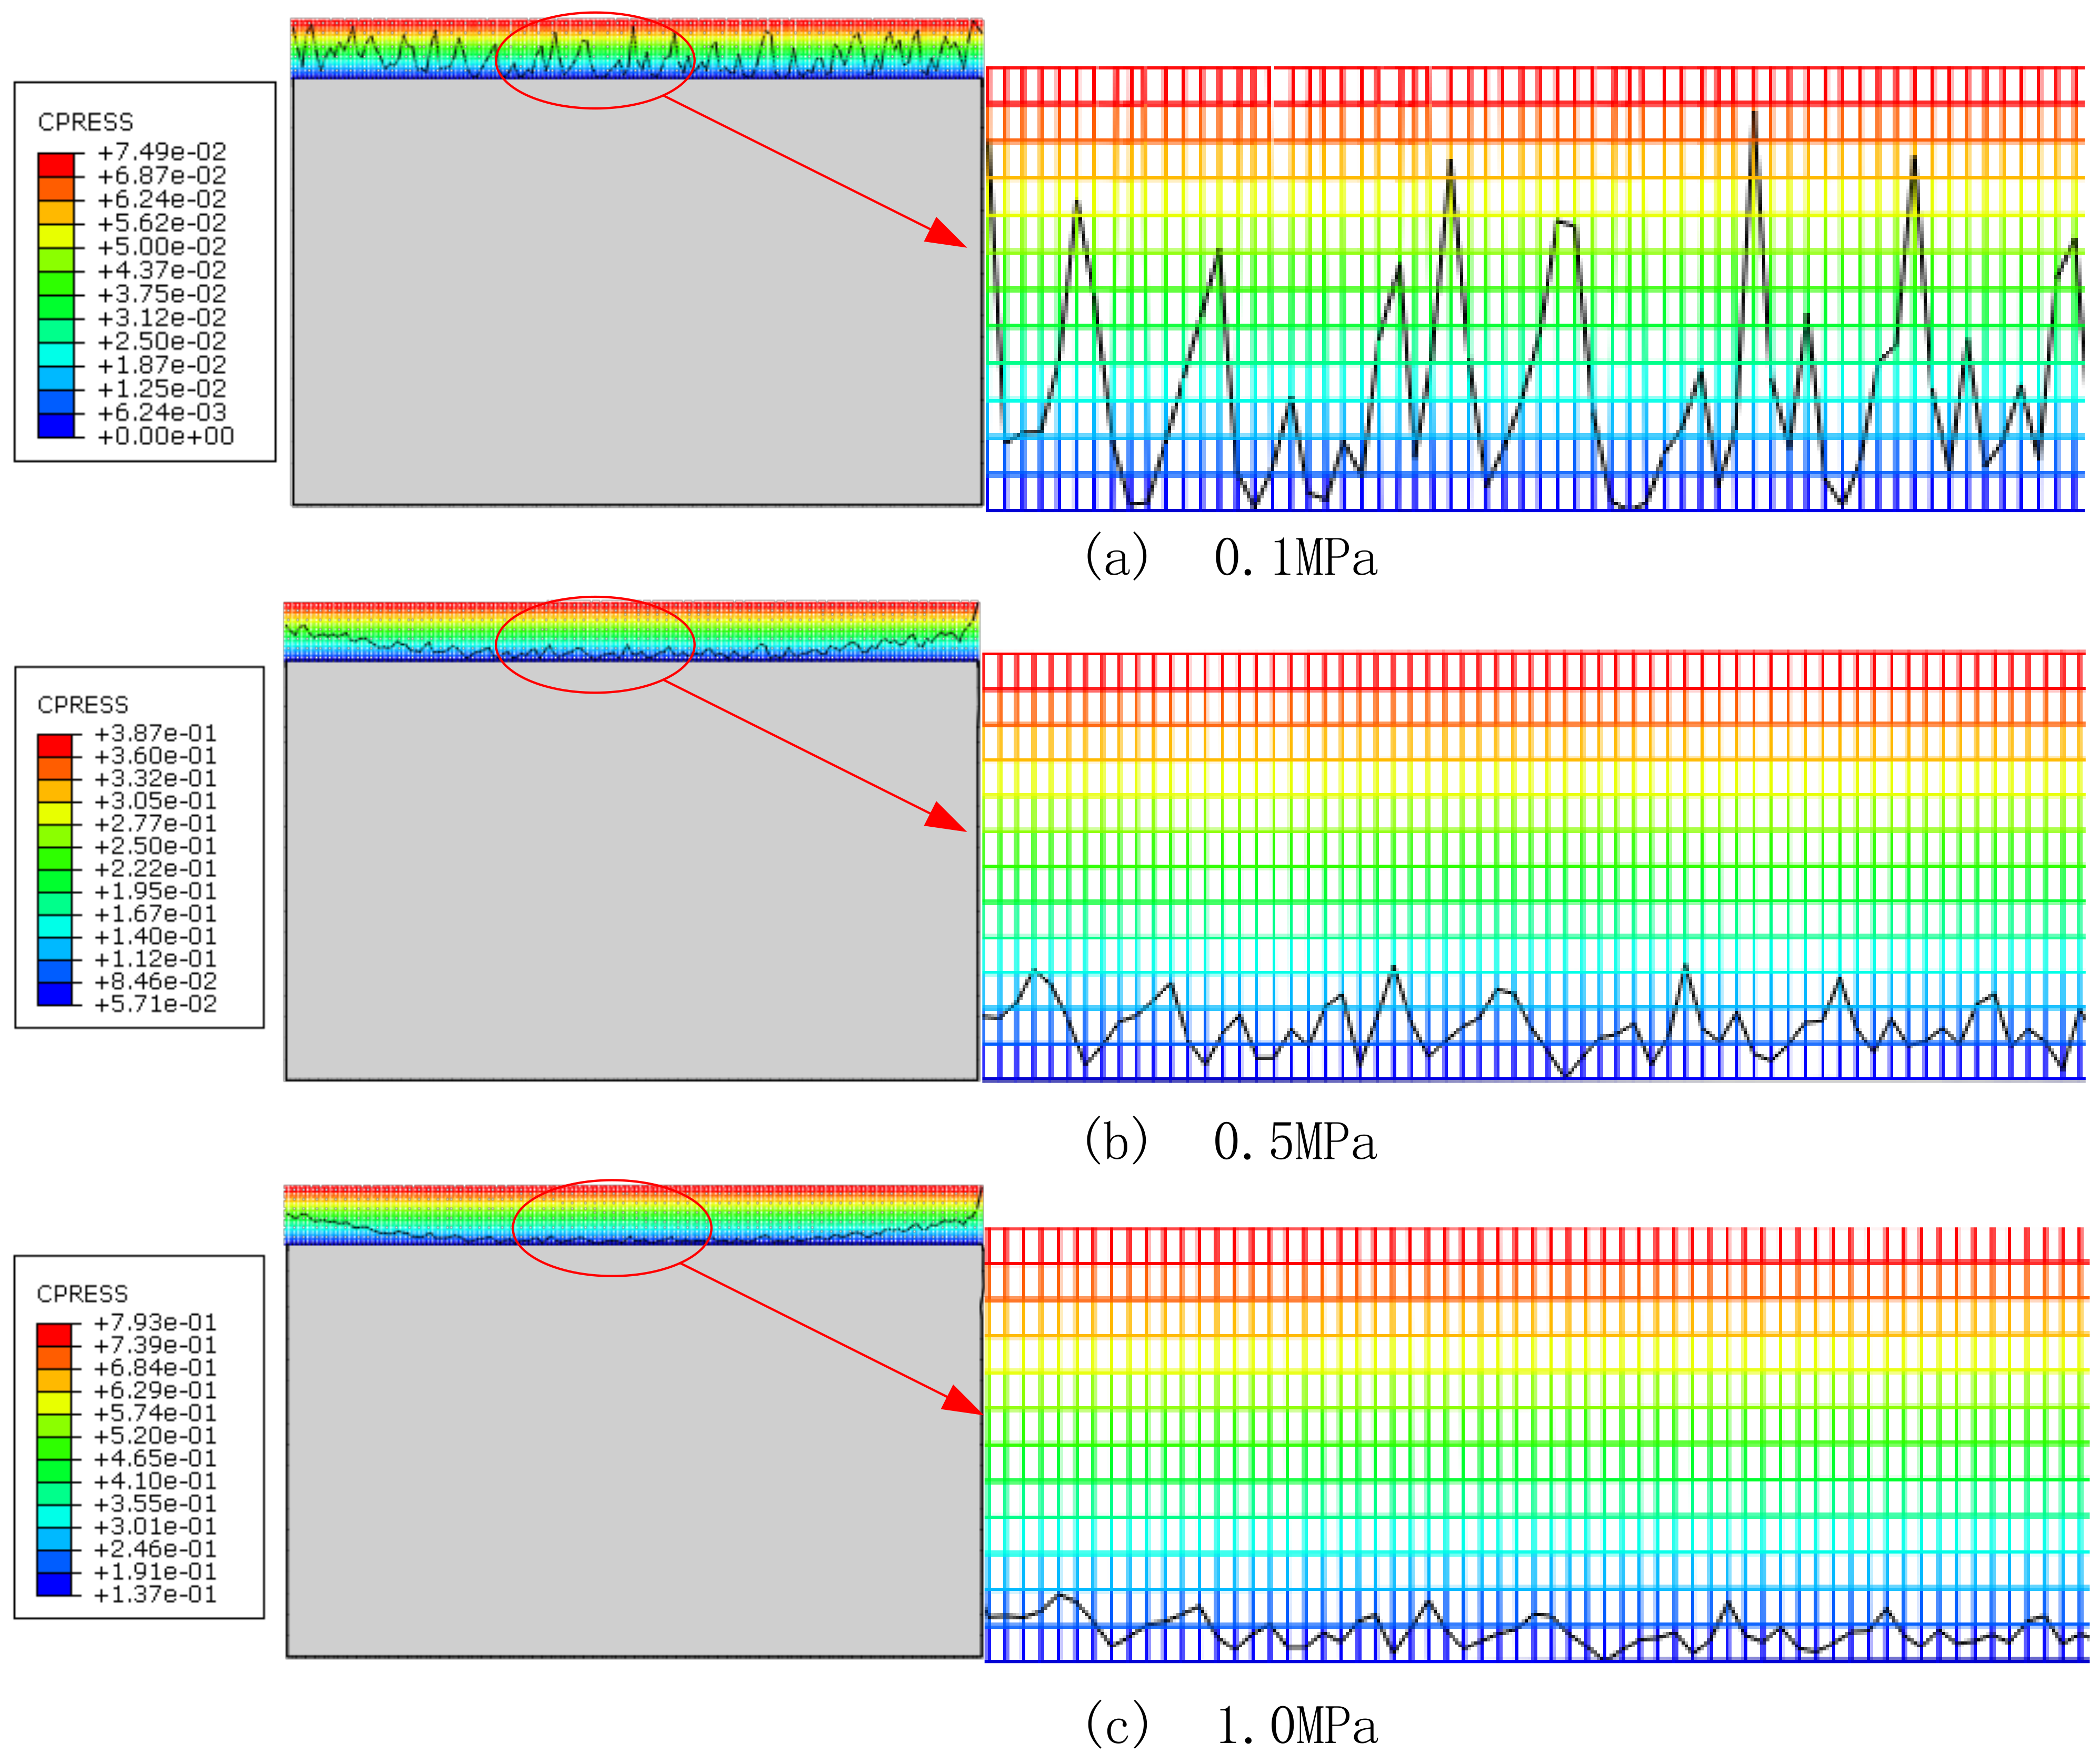Click the +7.93e-01 label in the bottom legend

pyautogui.click(x=155, y=1322)
